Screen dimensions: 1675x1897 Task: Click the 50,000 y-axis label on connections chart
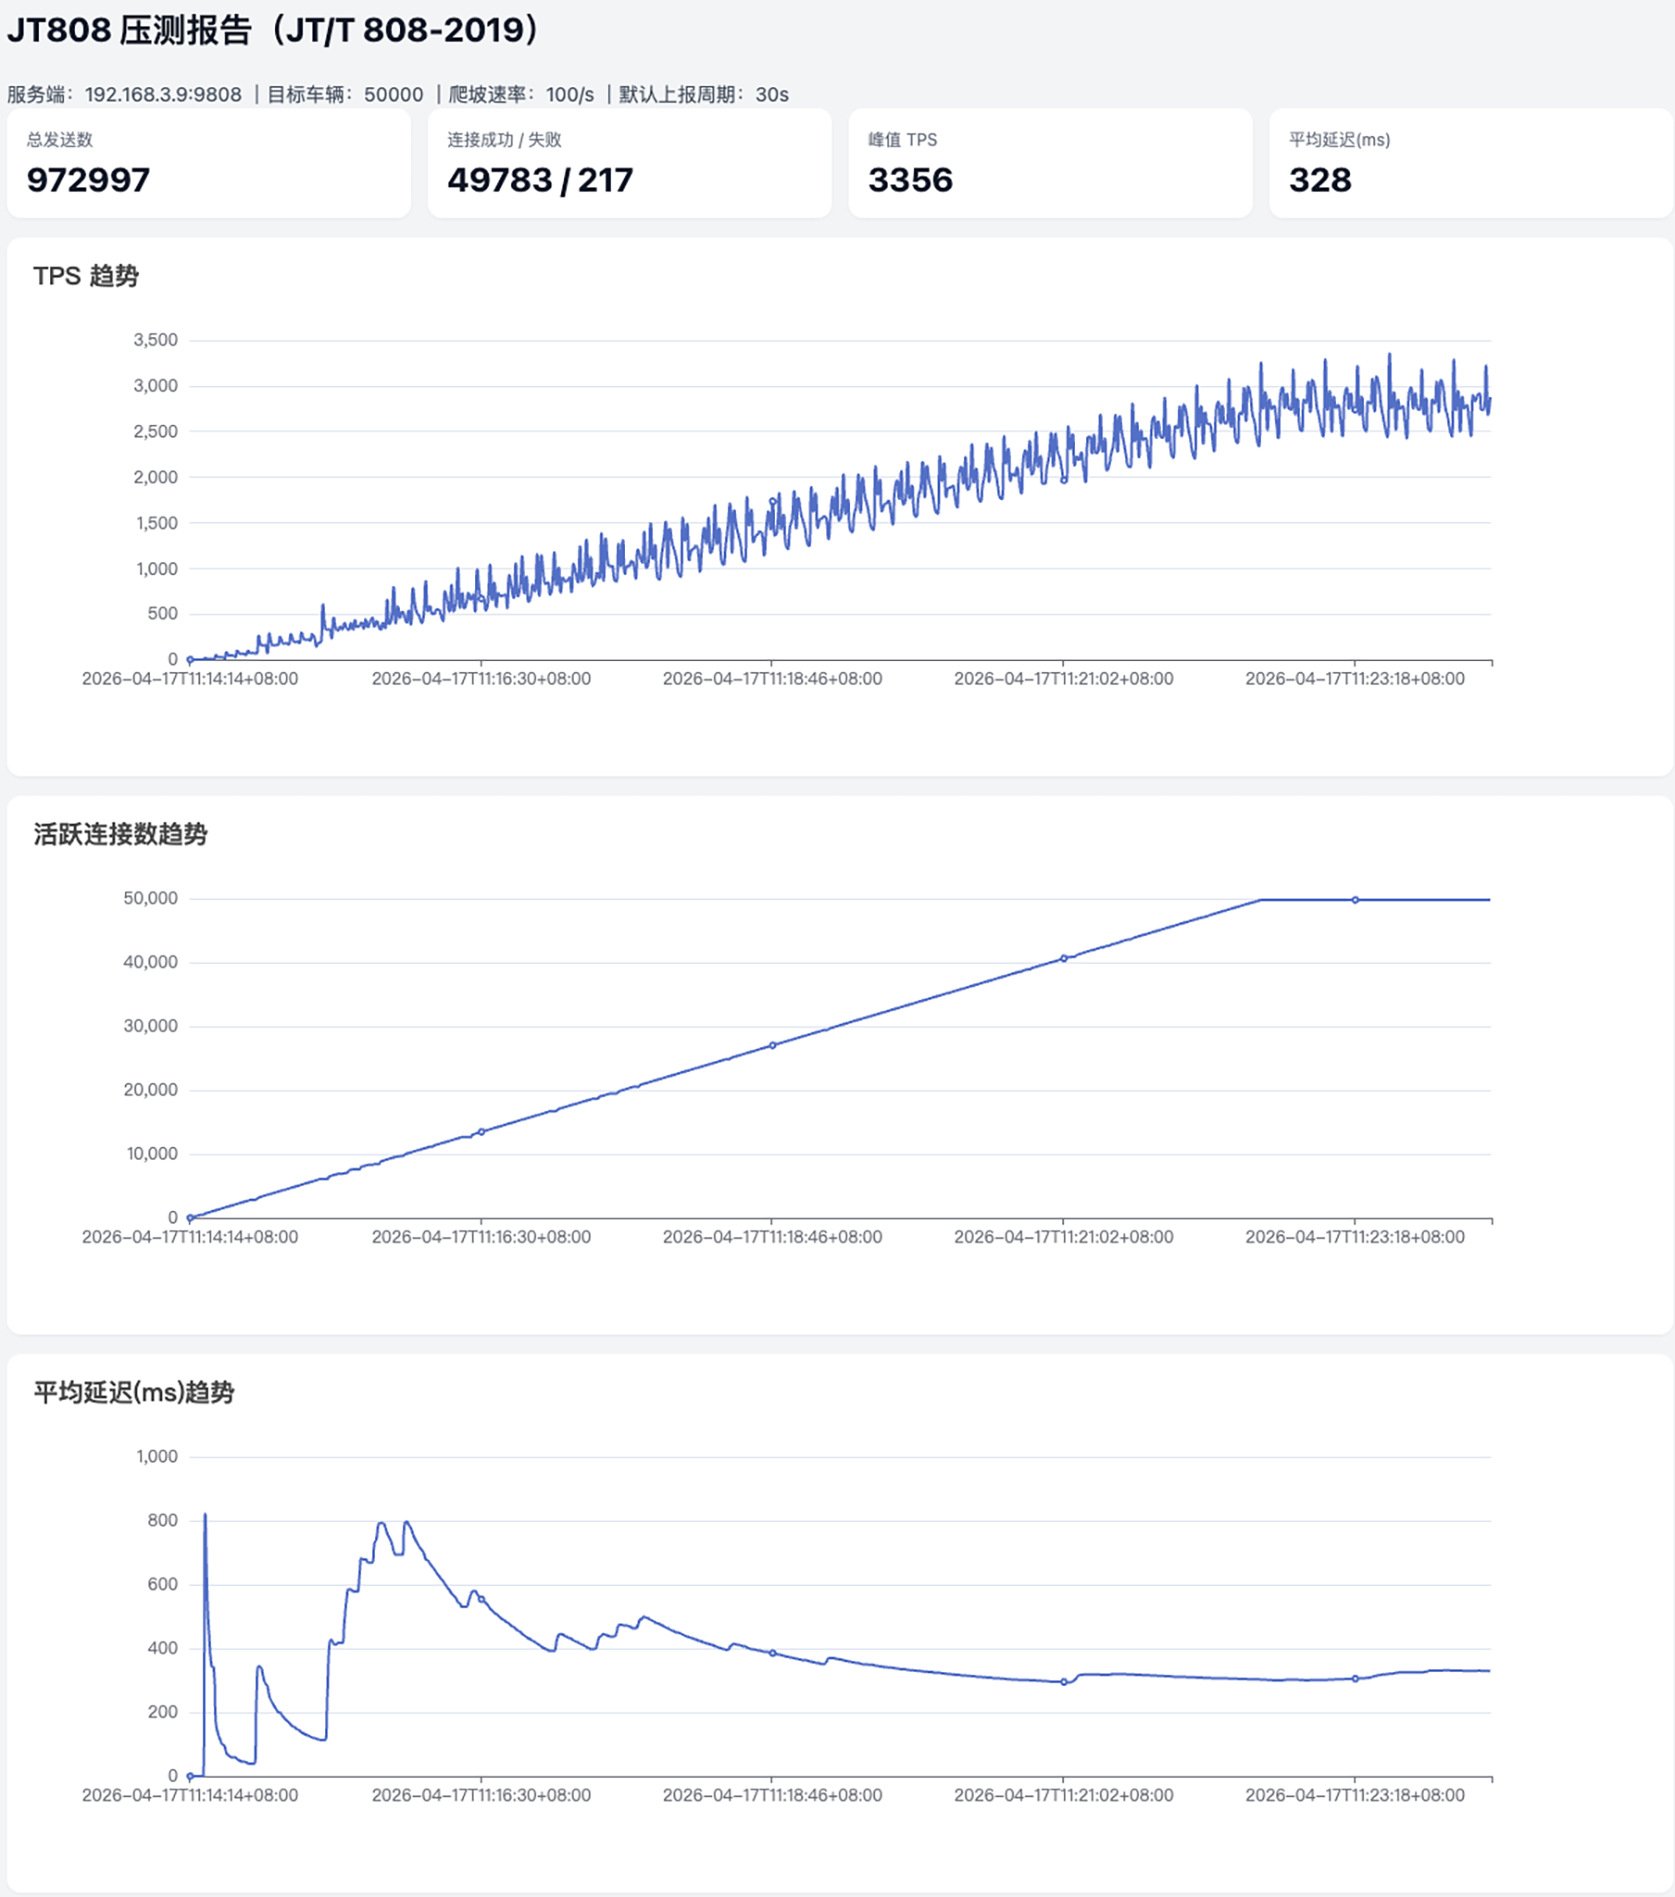(150, 898)
